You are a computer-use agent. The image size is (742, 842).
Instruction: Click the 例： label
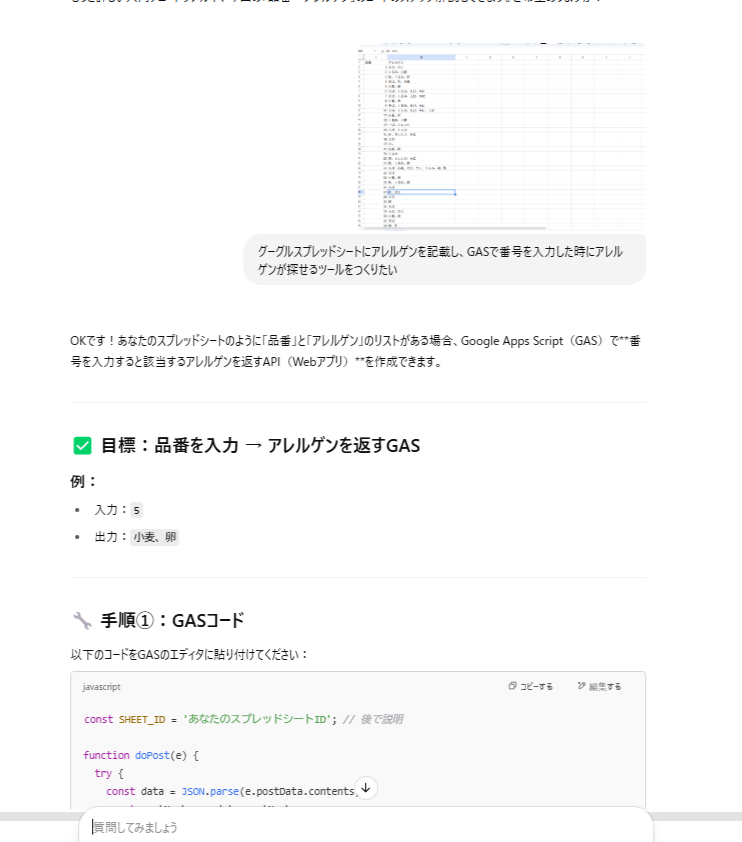pos(83,481)
